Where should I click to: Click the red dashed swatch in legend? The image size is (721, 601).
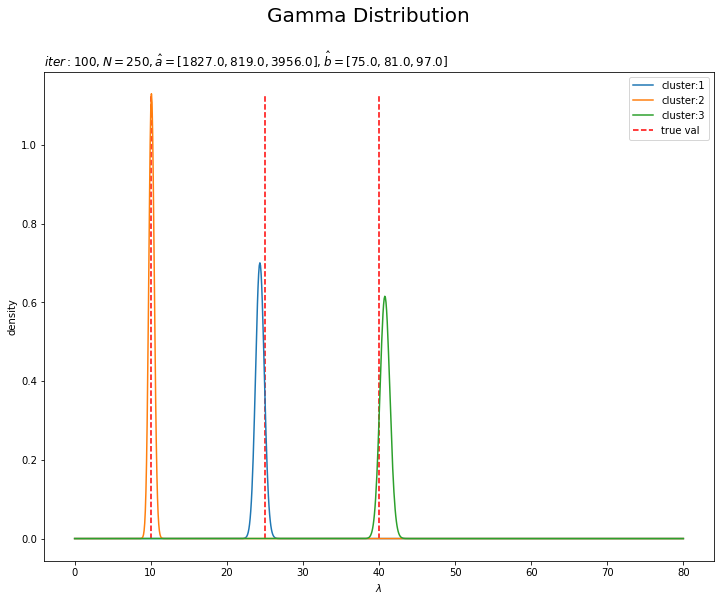(643, 130)
